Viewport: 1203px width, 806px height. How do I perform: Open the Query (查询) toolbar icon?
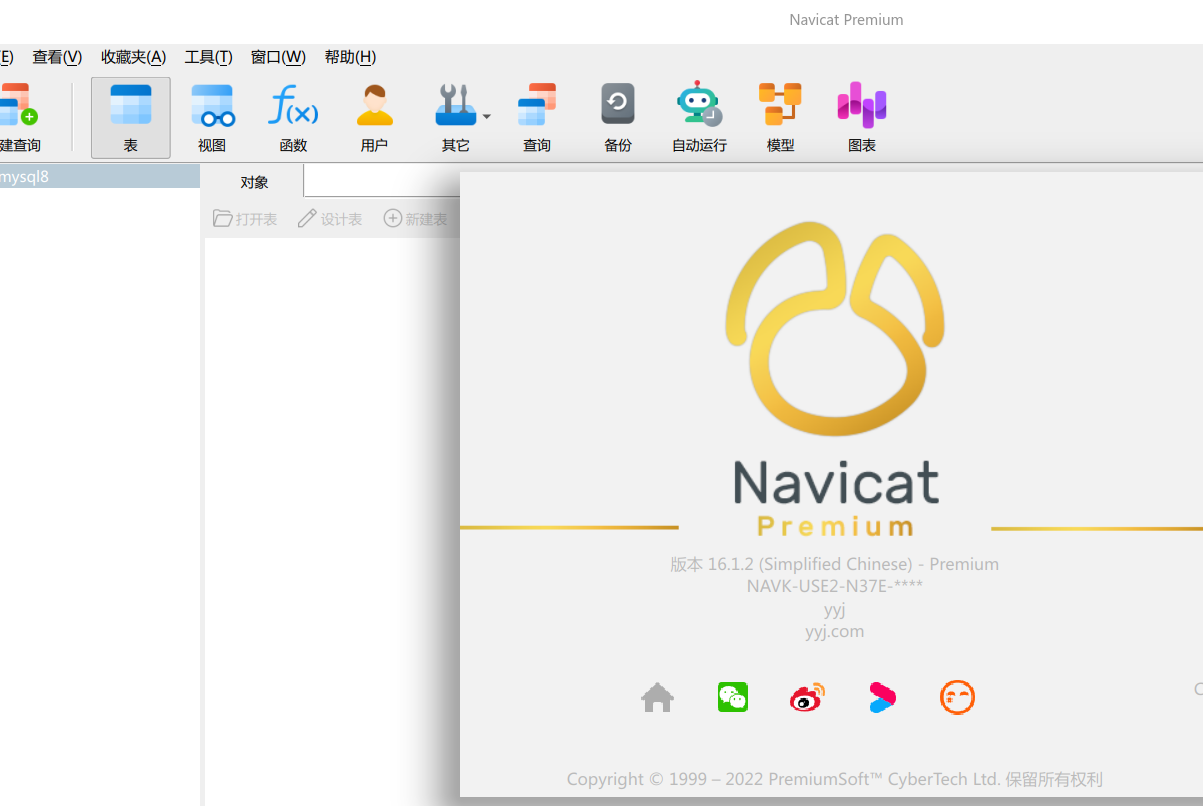pyautogui.click(x=537, y=118)
